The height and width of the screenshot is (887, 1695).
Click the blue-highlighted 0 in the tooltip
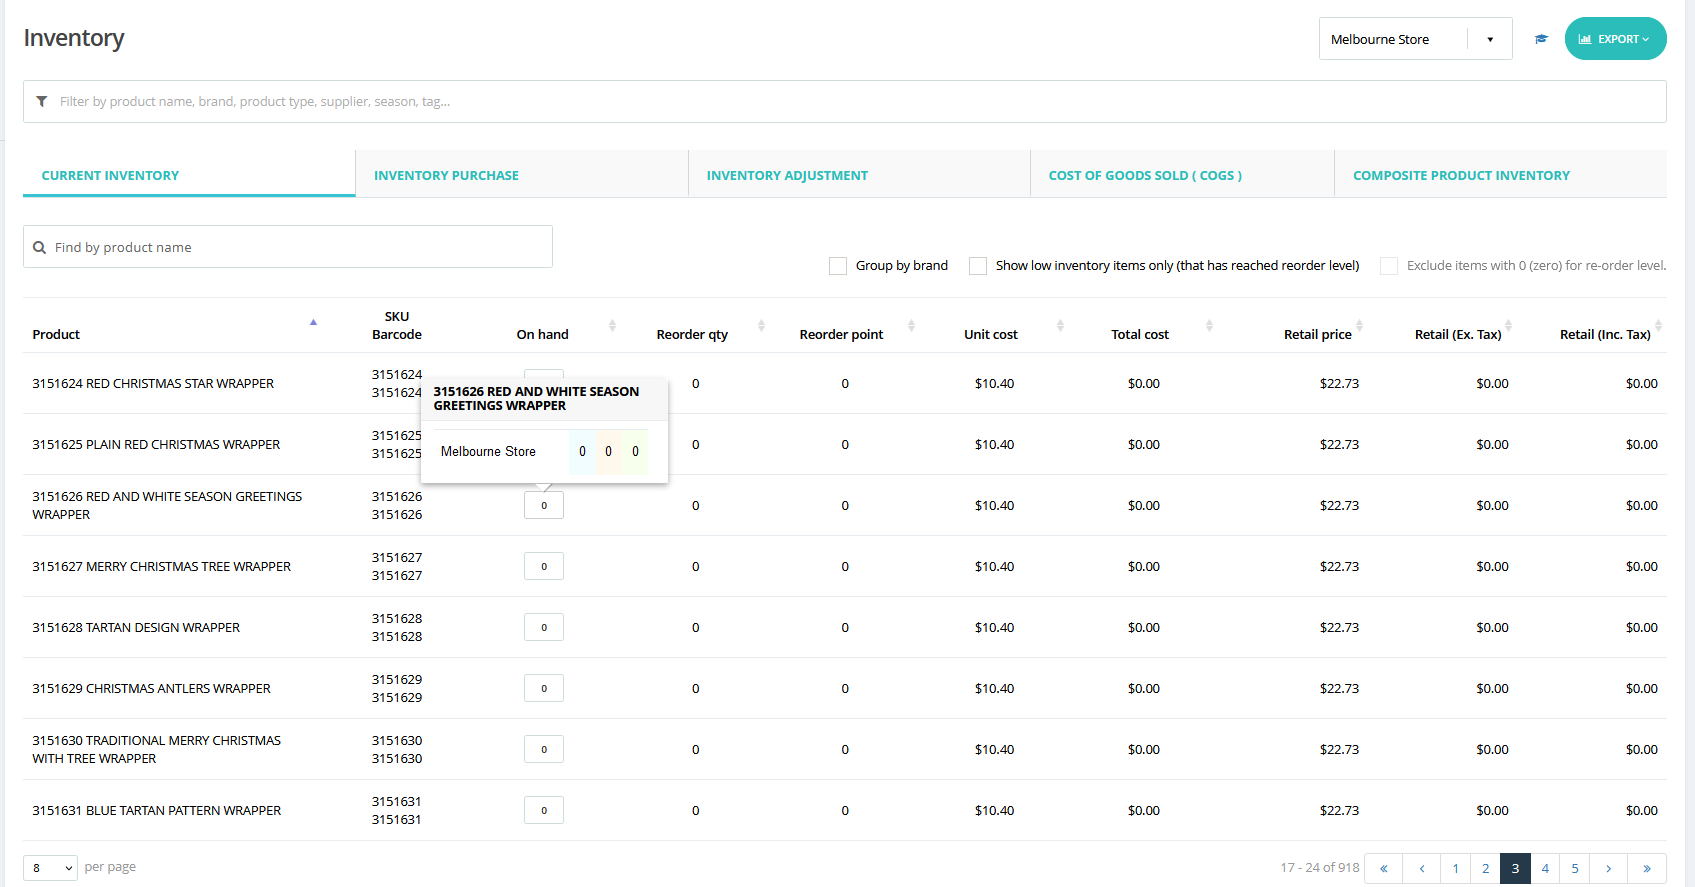tap(582, 451)
